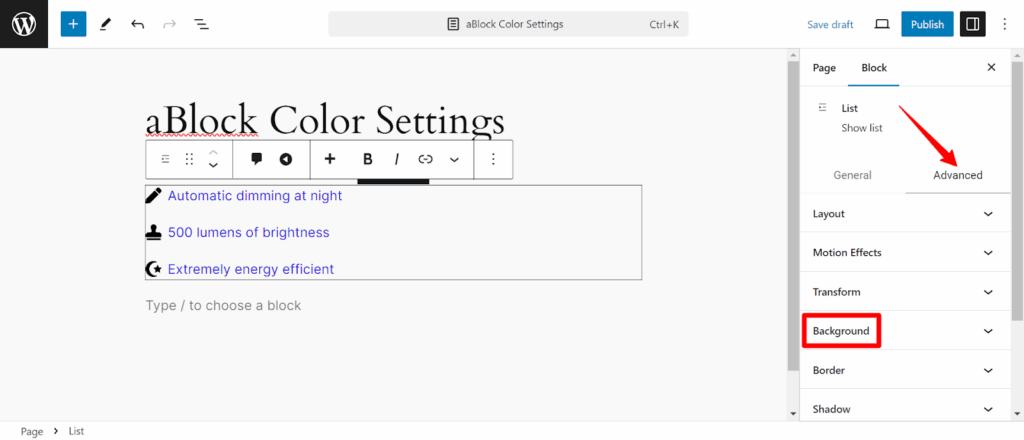This screenshot has width=1024, height=440.
Task: Open the More formatting dropdown chevron
Action: click(455, 159)
